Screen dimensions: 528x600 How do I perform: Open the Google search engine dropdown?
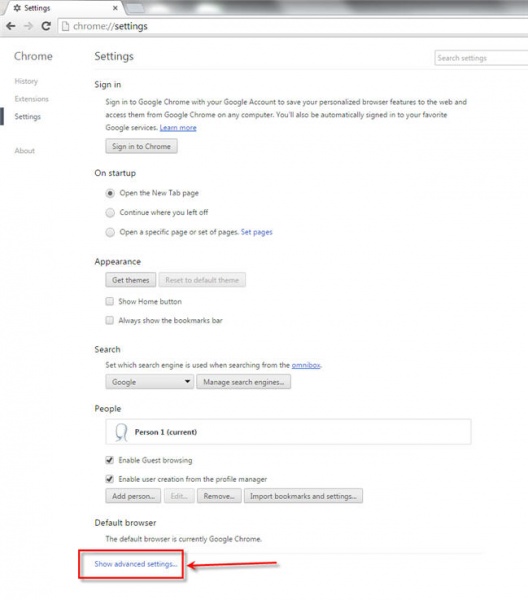[x=150, y=382]
